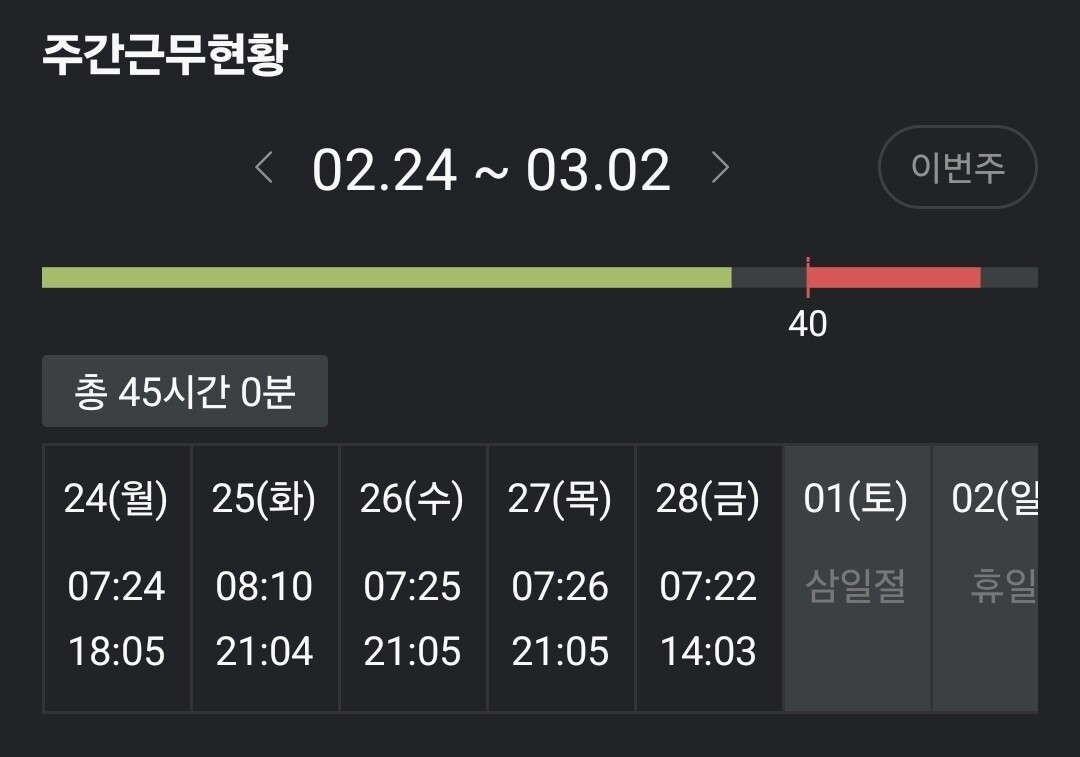Go to previous week with left chevron
Screen dimensions: 1080x757
click(x=264, y=168)
